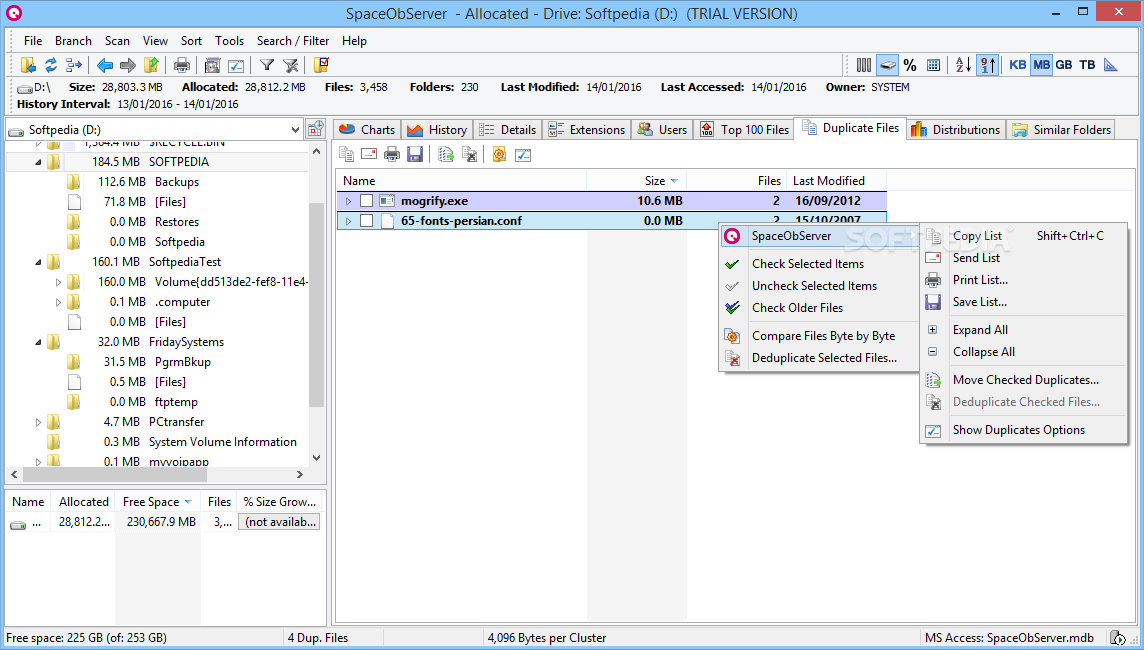Check the 65-fonts-persian.conf checkbox
The width and height of the screenshot is (1144, 650).
pyautogui.click(x=366, y=220)
